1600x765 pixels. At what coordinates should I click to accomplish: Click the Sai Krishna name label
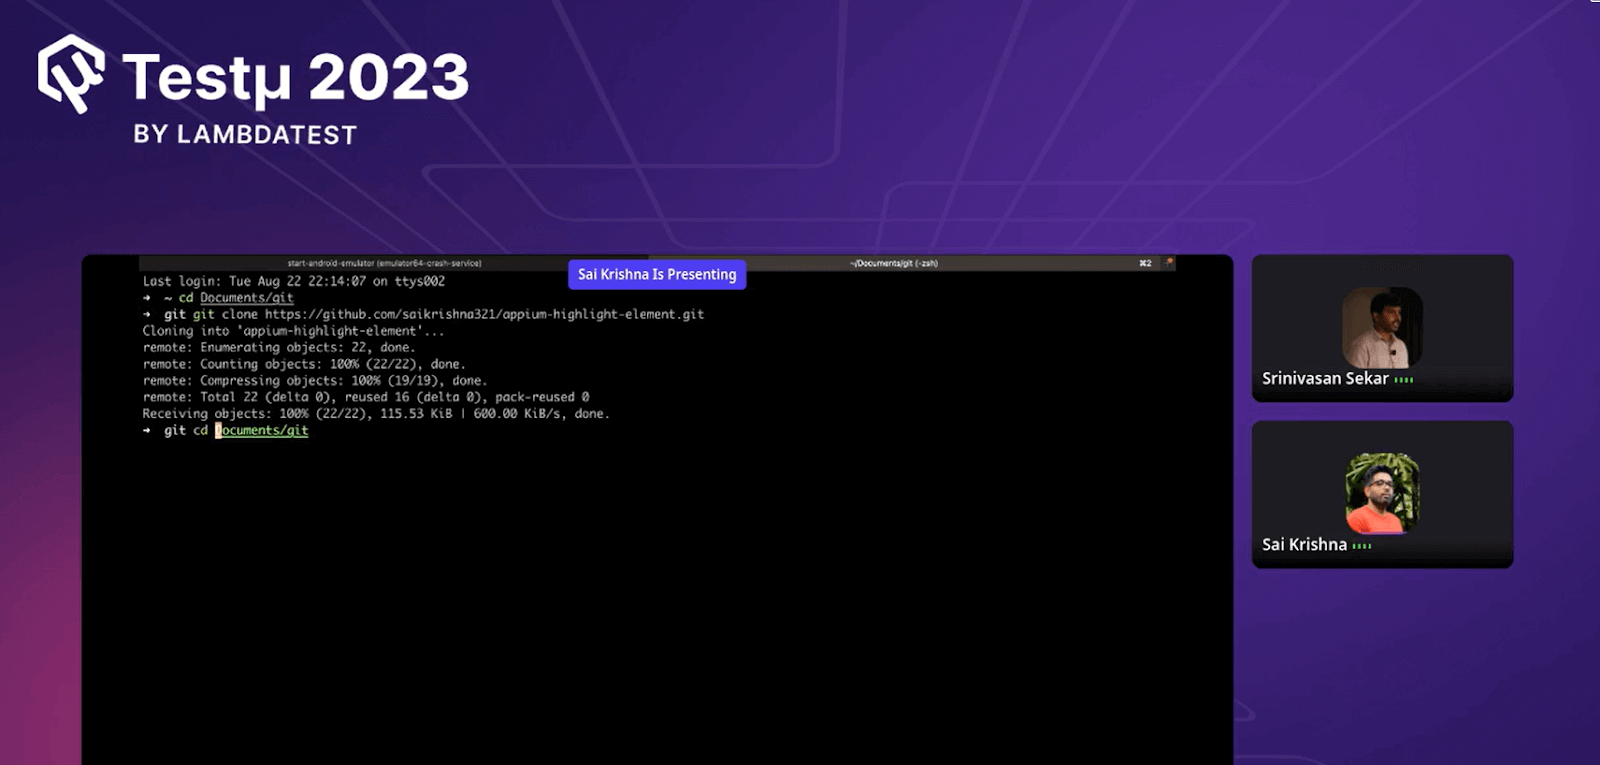(1304, 544)
